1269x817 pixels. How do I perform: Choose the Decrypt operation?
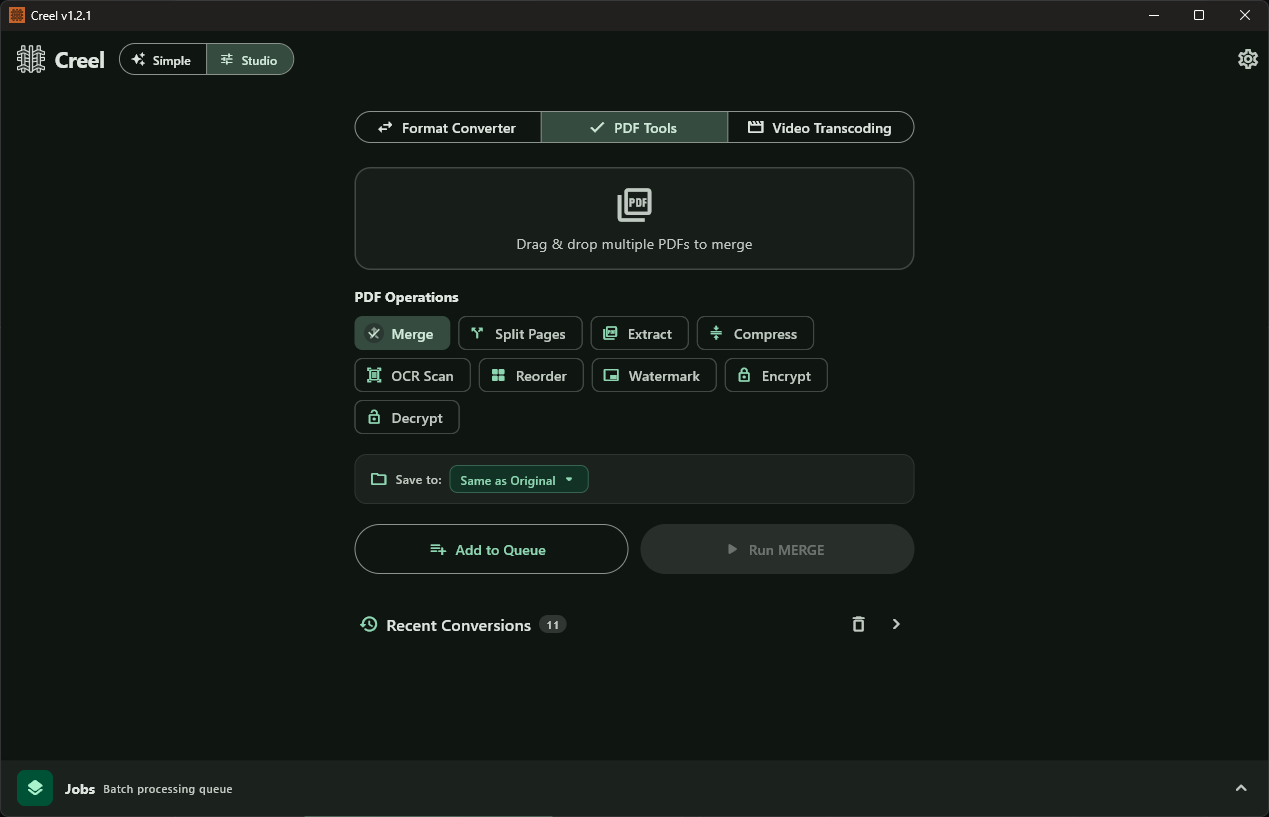point(407,417)
